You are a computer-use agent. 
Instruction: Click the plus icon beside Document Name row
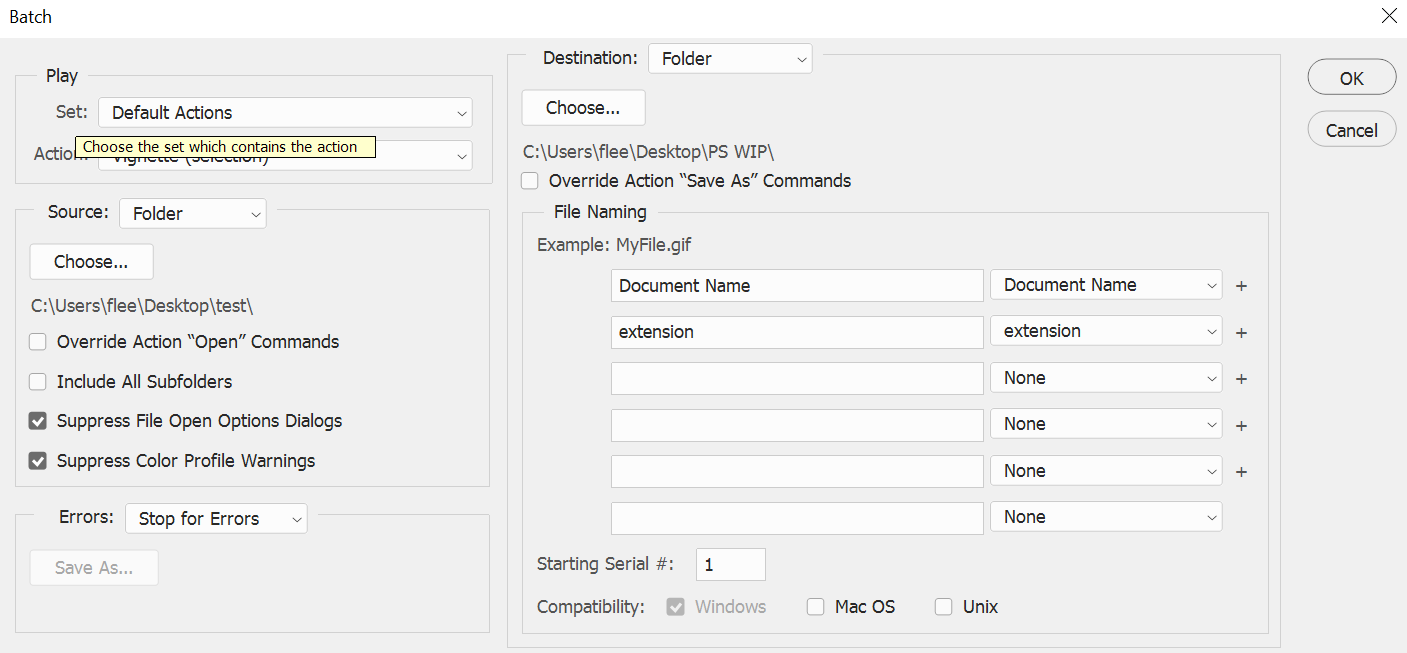click(x=1241, y=286)
